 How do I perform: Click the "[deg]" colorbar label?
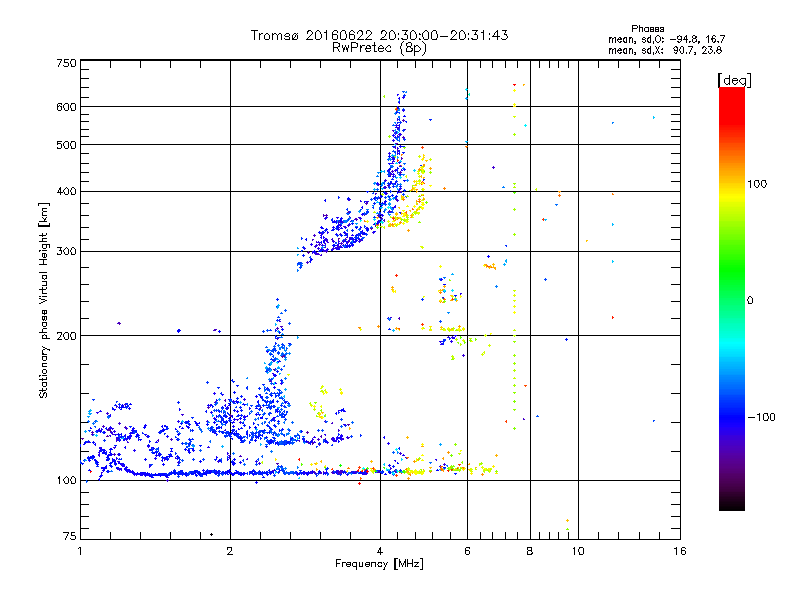[x=734, y=80]
